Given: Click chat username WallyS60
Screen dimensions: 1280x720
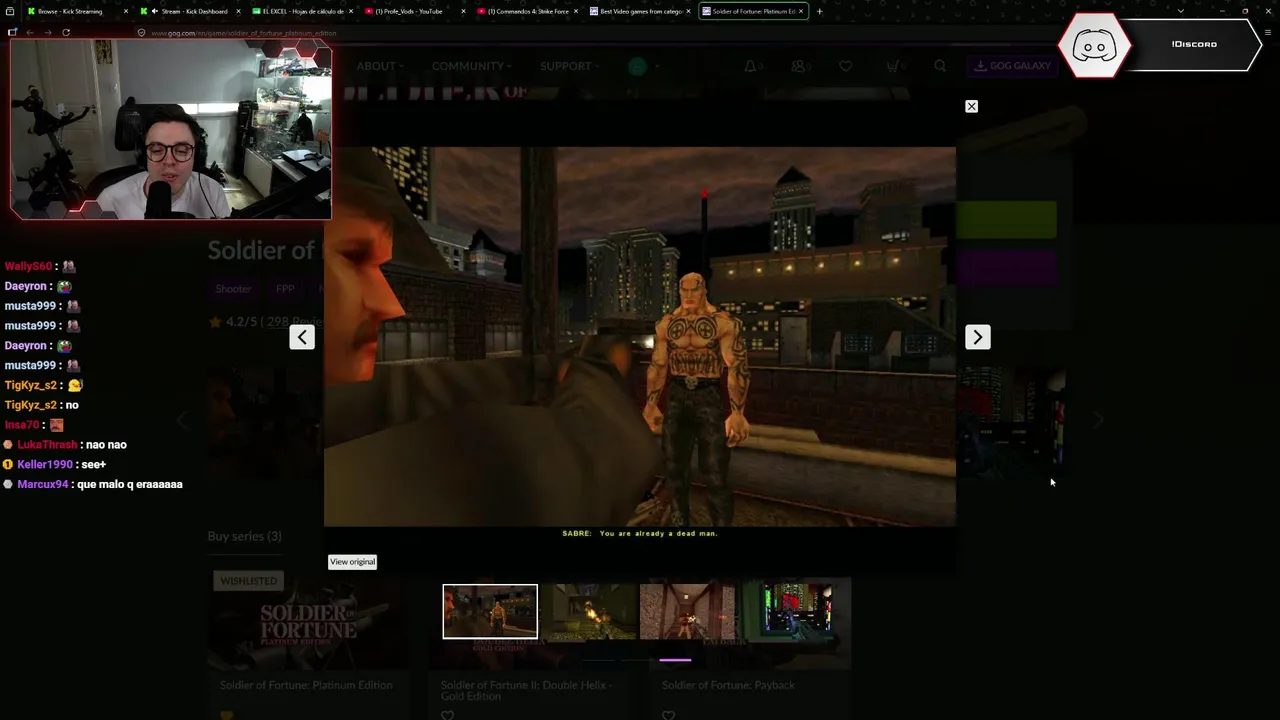Looking at the screenshot, I should coord(28,266).
